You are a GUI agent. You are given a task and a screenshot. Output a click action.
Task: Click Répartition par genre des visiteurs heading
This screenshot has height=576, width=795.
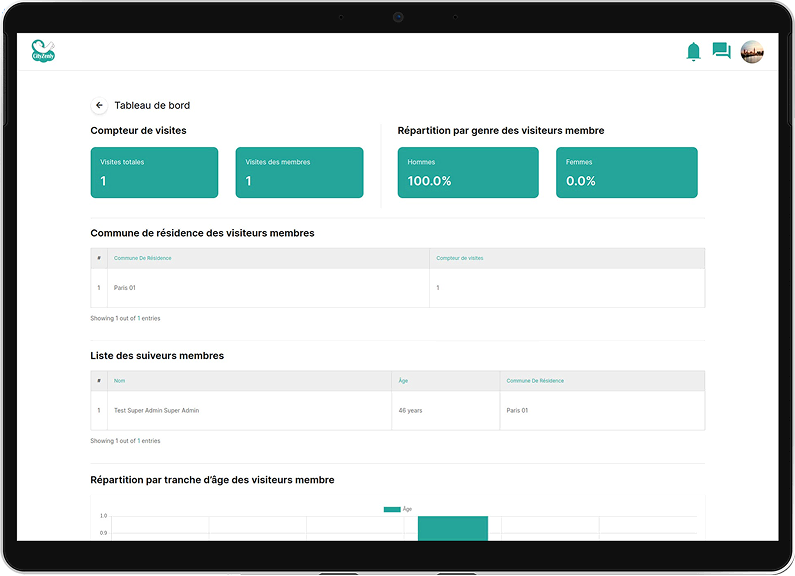point(501,130)
